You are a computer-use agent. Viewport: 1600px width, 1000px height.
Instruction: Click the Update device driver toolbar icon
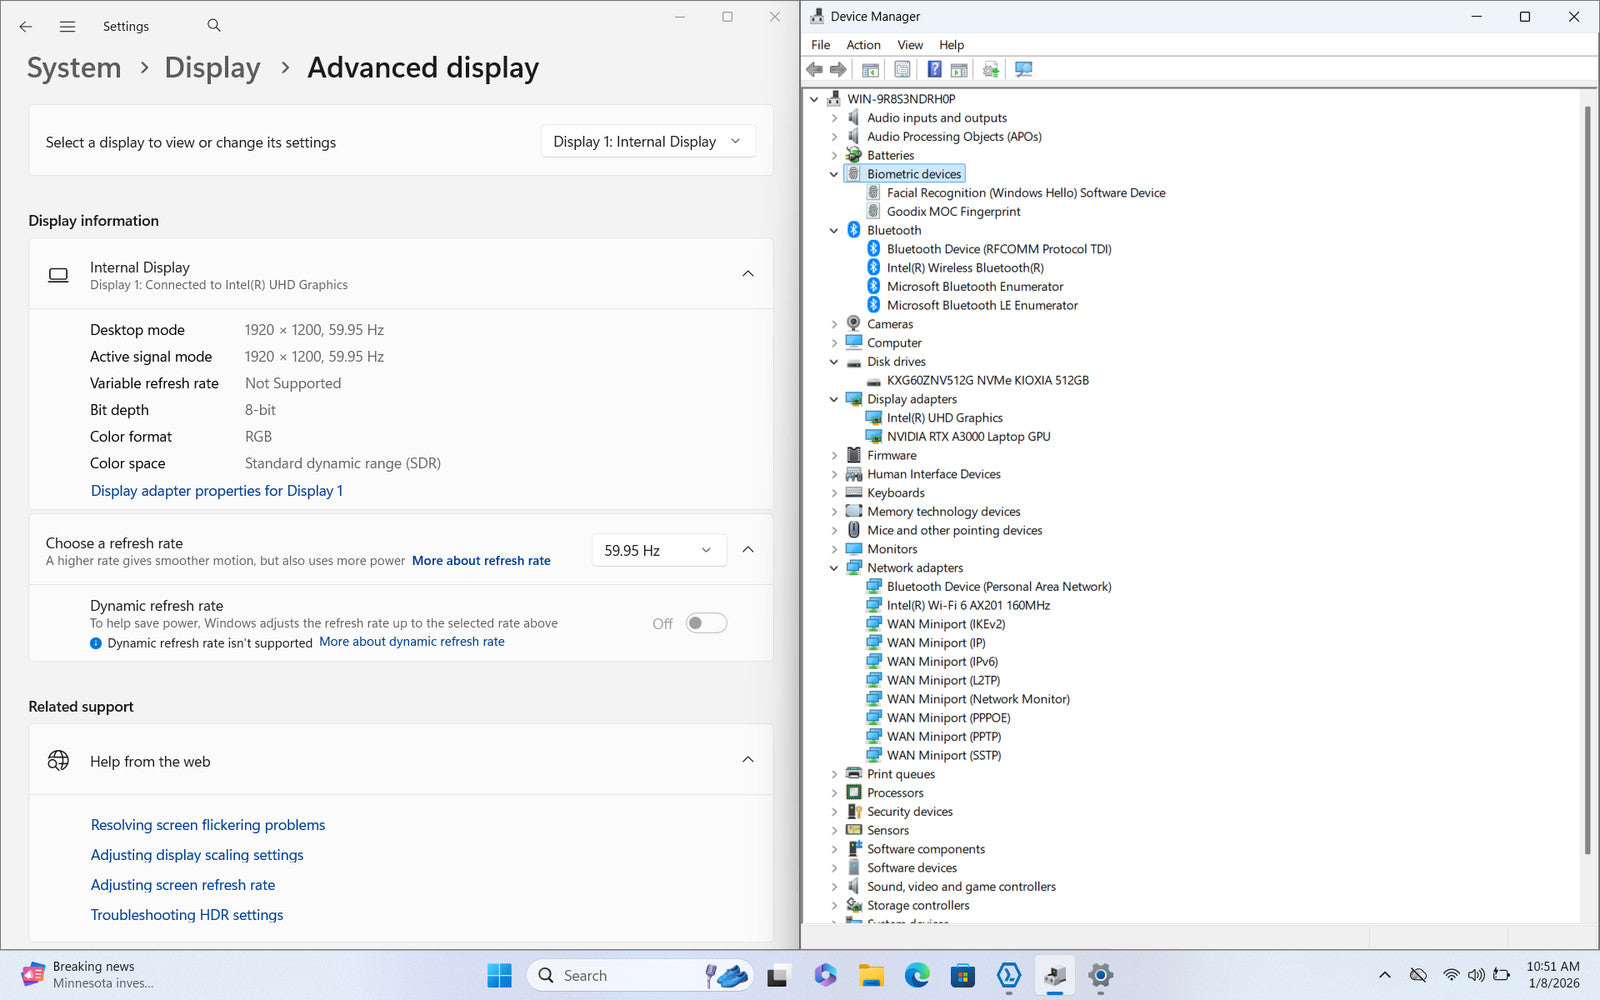tap(990, 69)
